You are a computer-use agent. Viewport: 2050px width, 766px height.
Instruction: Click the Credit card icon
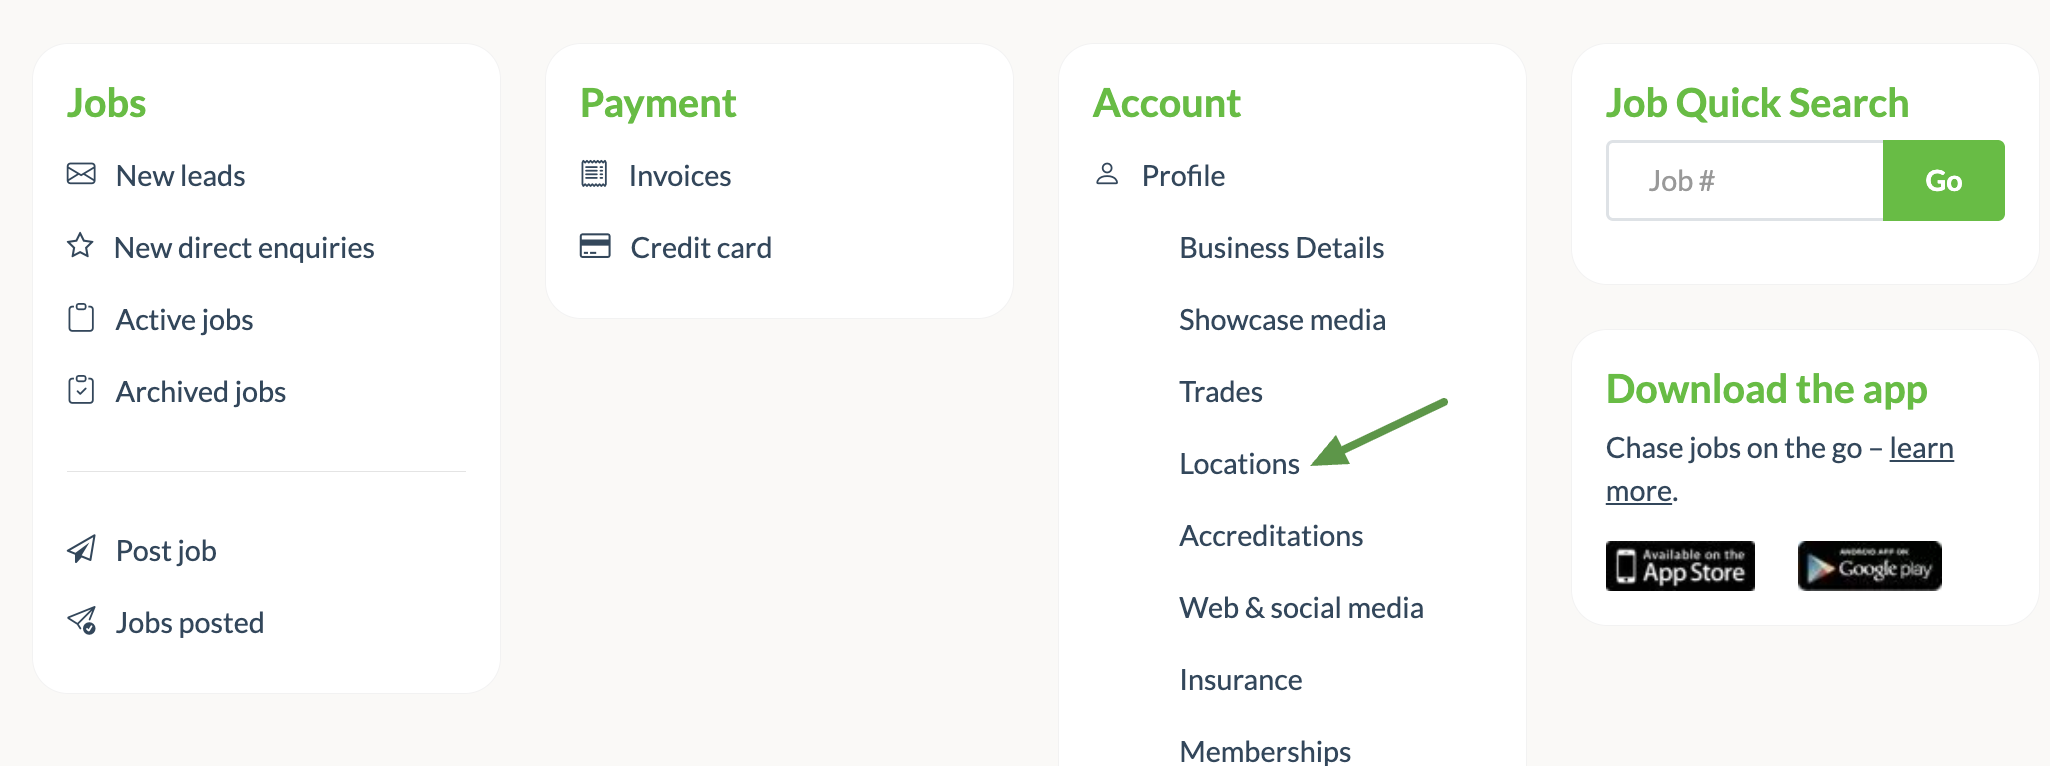[x=595, y=246]
